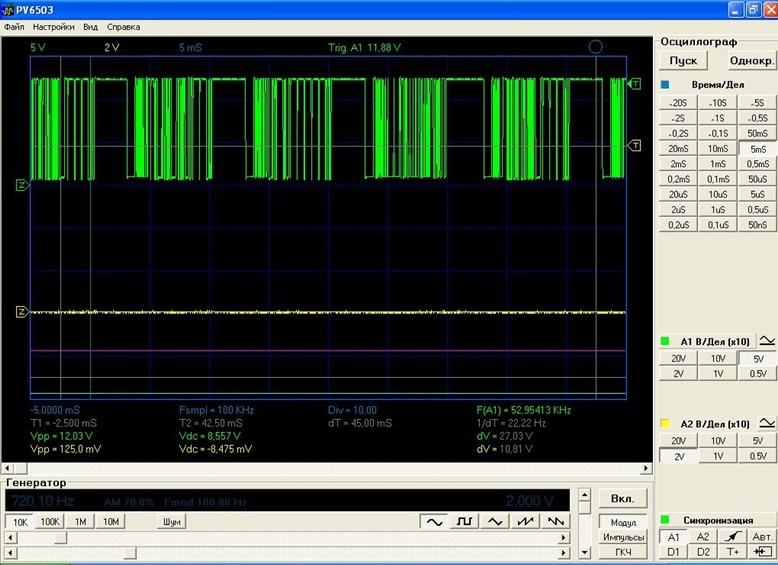The width and height of the screenshot is (778, 565).
Task: Select the 10K generator frequency range
Action: tap(20, 522)
